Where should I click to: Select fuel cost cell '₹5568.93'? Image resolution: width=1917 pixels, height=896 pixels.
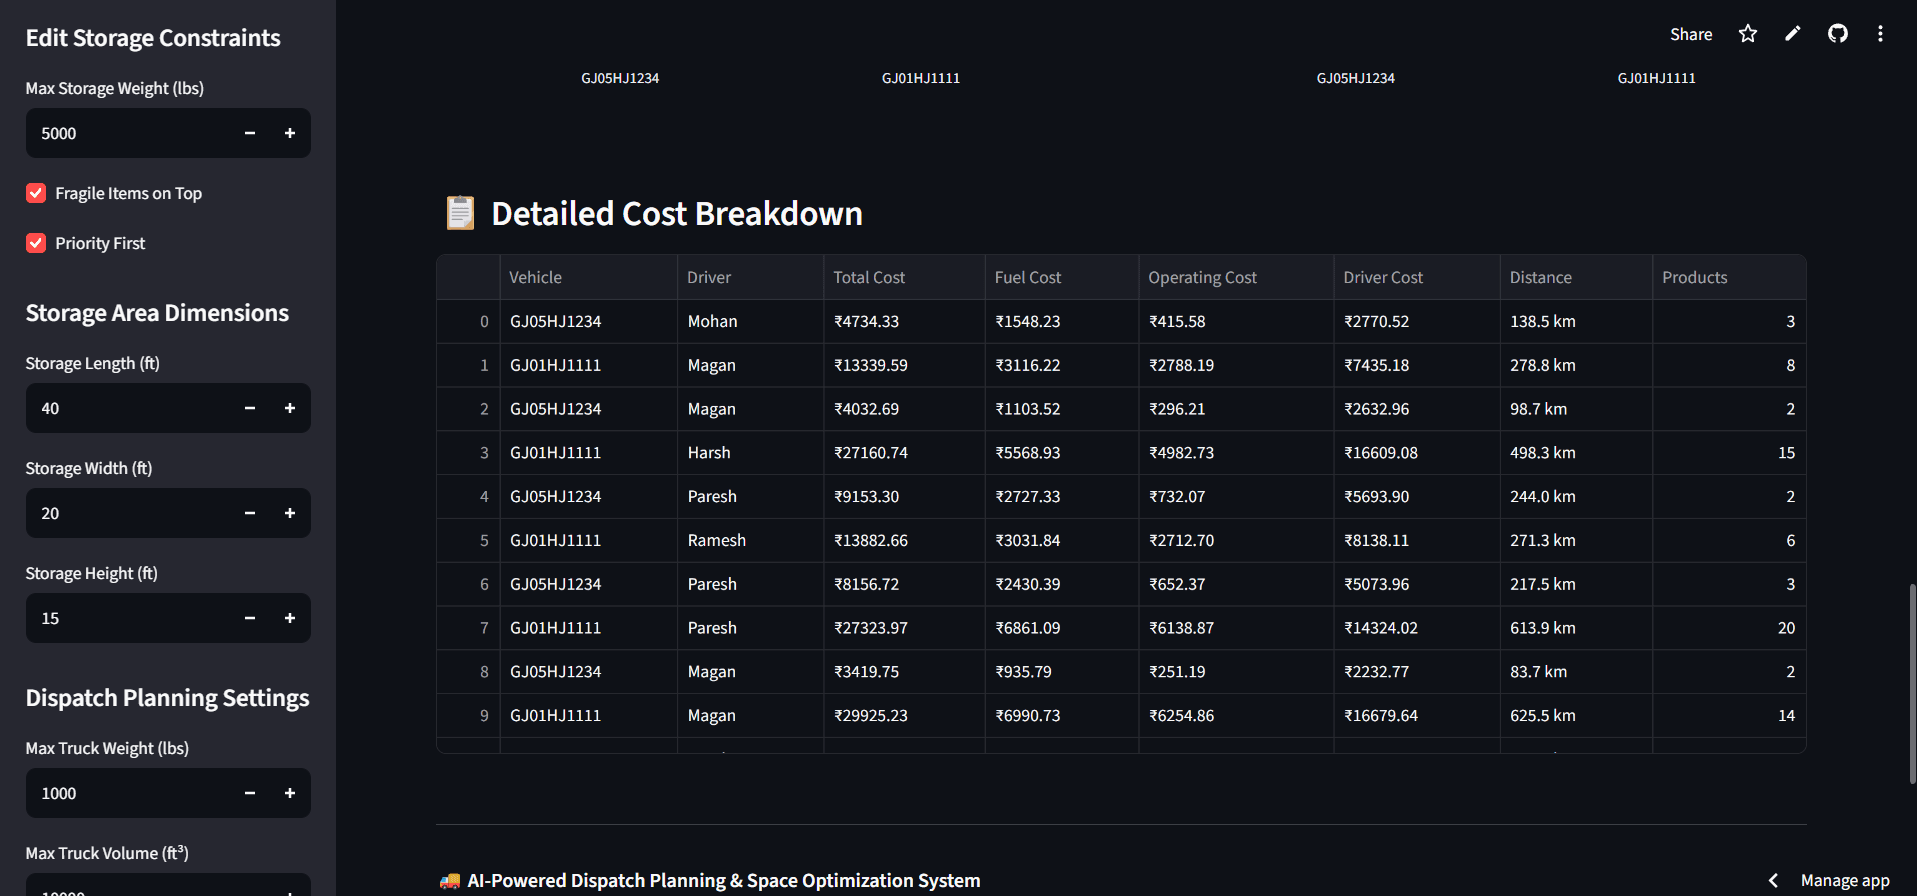(x=1062, y=452)
